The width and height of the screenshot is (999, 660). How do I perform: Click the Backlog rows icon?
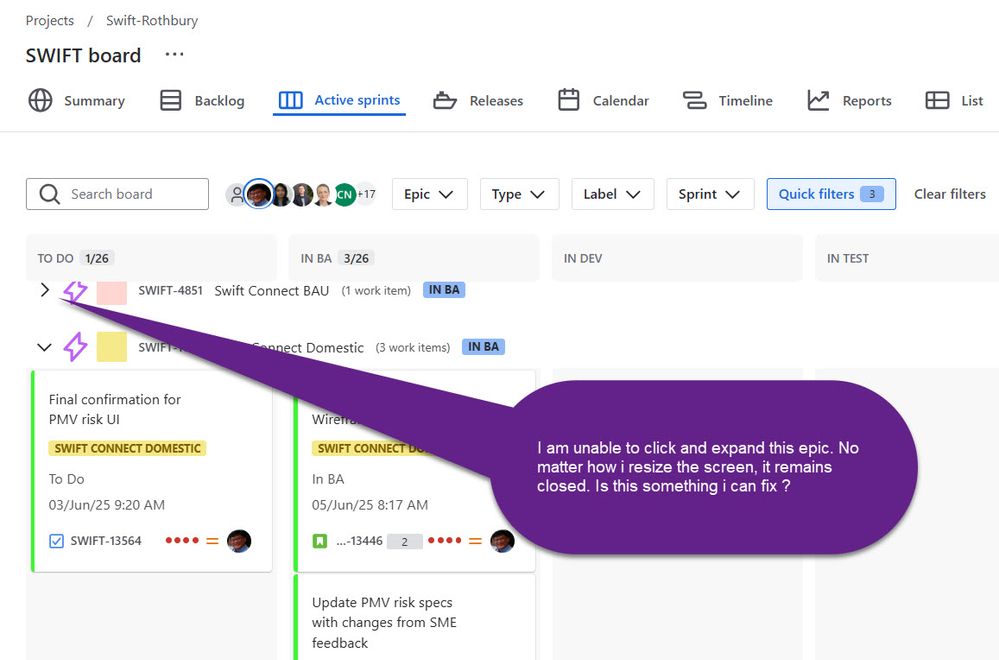click(x=170, y=100)
